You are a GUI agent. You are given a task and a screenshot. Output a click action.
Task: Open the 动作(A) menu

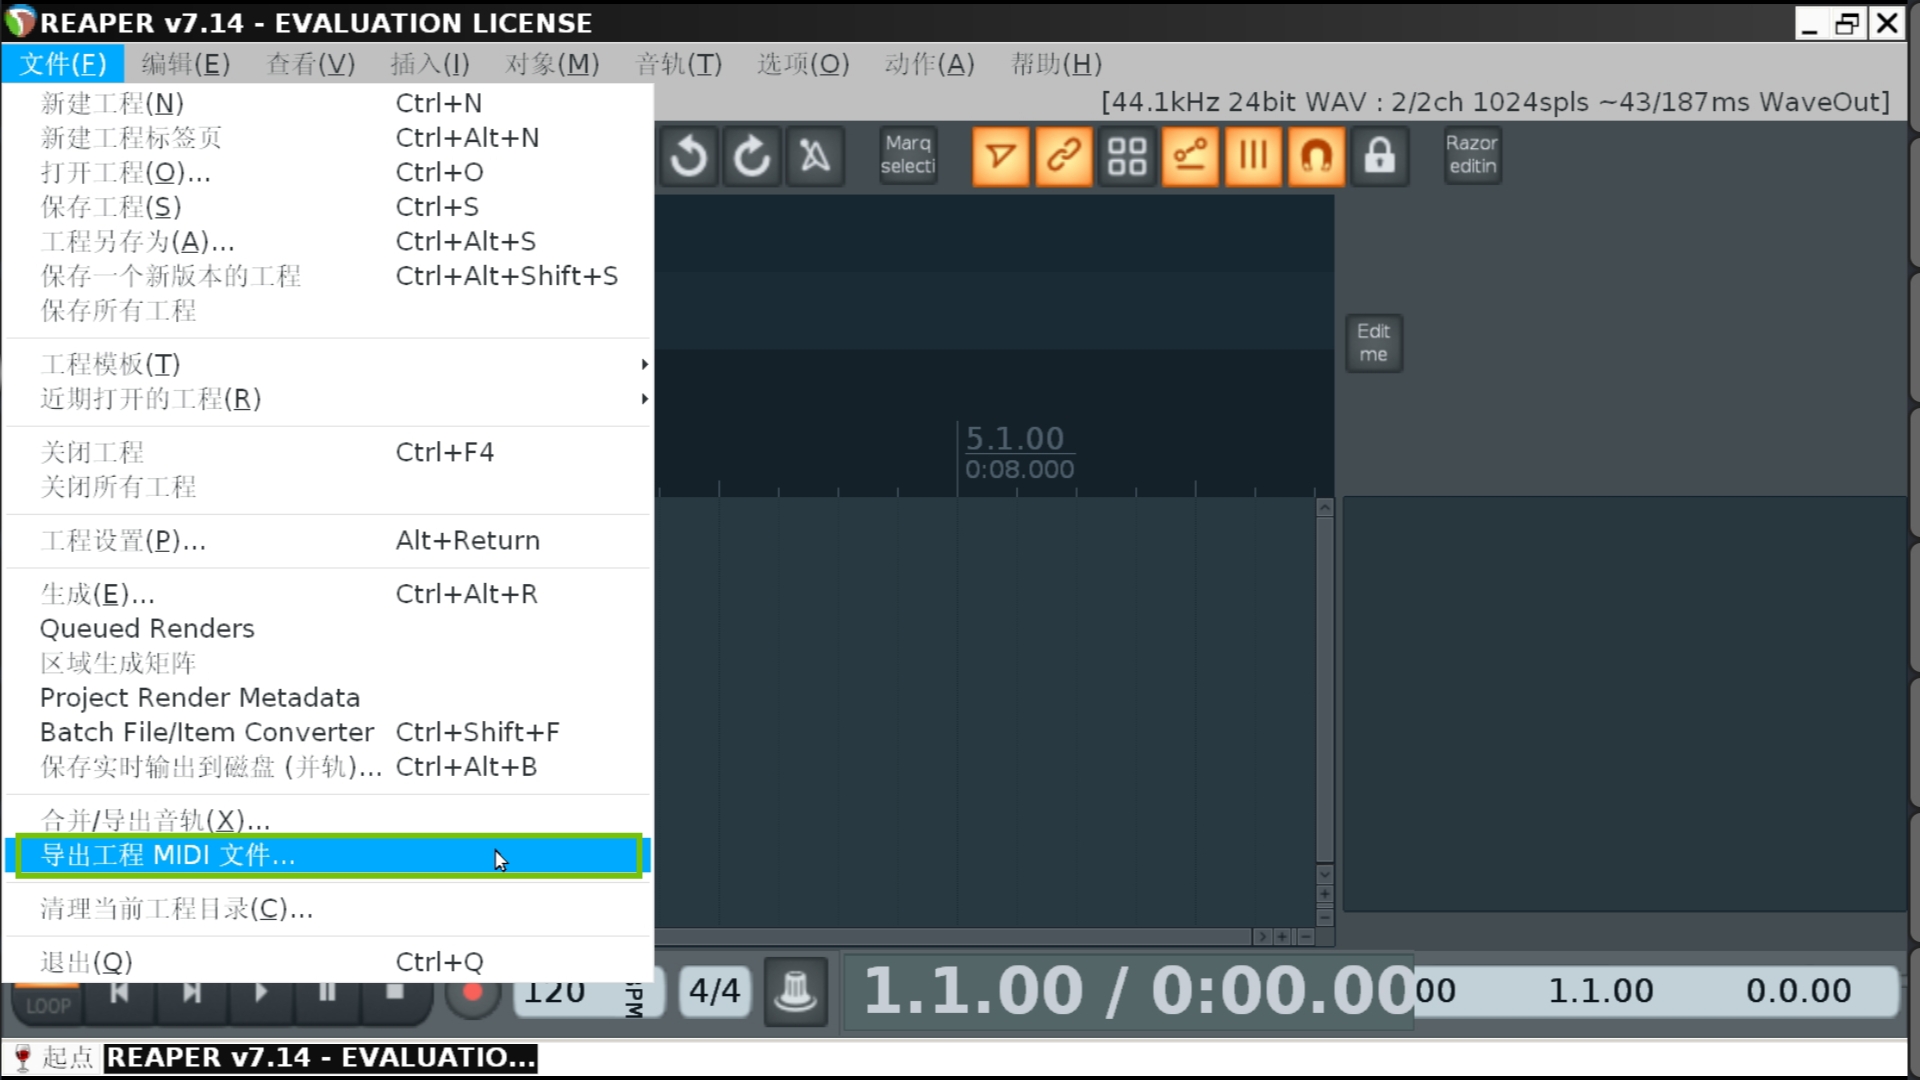click(929, 64)
